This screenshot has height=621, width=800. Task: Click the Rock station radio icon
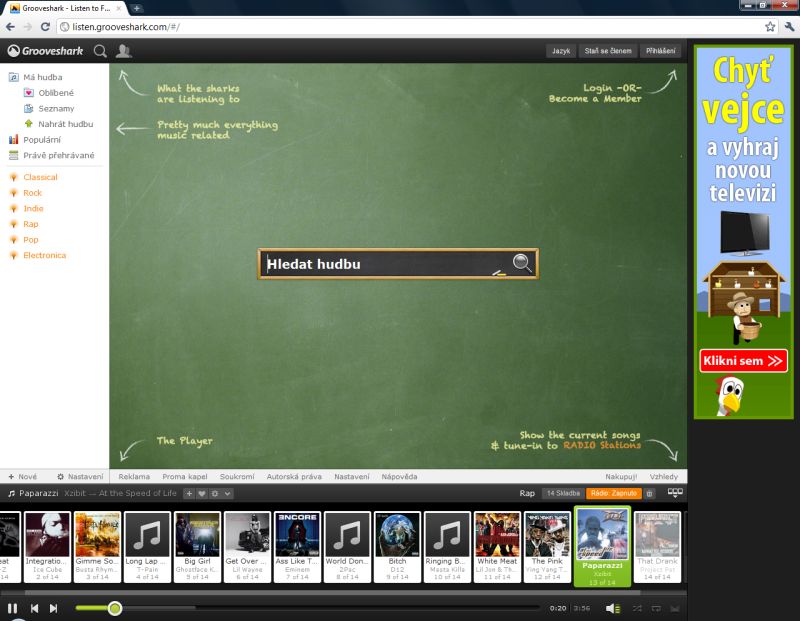pyautogui.click(x=14, y=193)
